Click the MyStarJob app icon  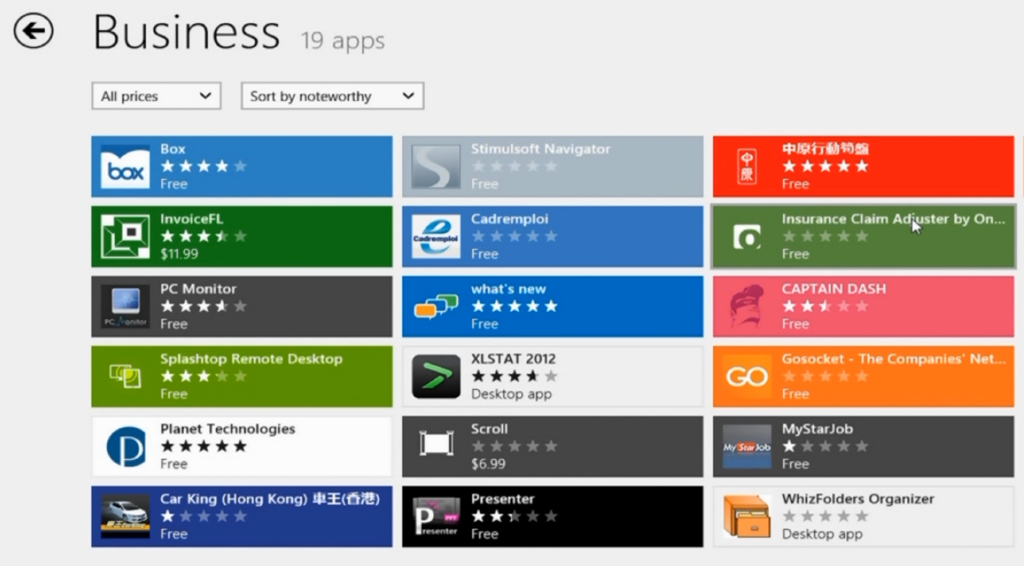(747, 447)
